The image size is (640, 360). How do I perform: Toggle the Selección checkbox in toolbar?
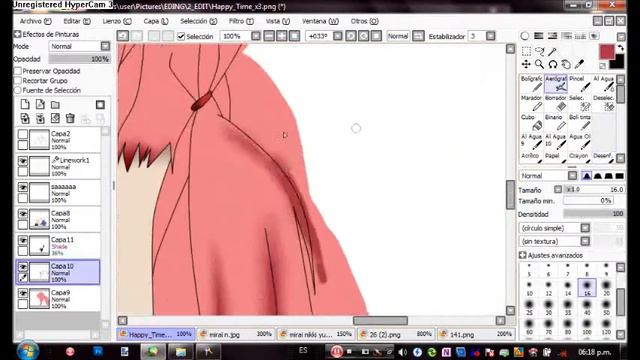click(x=181, y=36)
